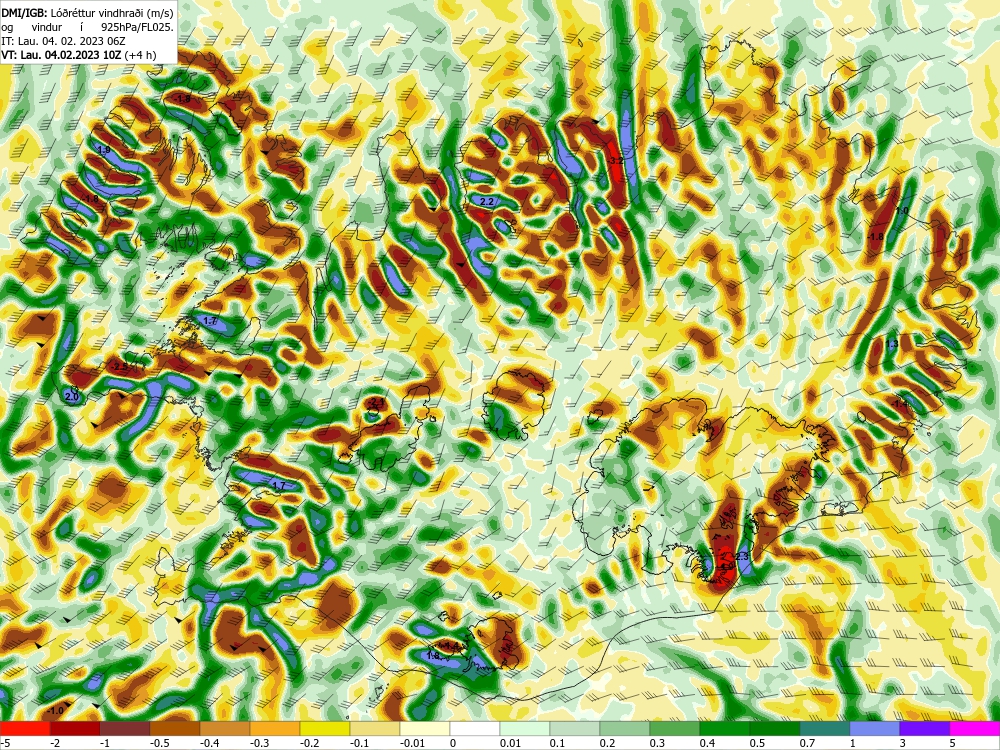Click the "IT: Lau. 04. 02. 2023 06Z" line
Screen dimensions: 1000x750
[x=63, y=41]
